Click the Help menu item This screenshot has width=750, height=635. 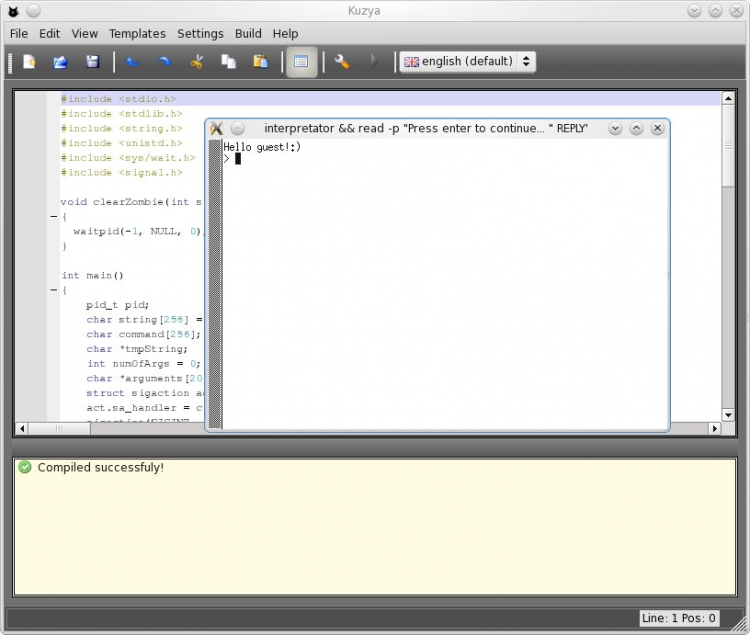(285, 33)
